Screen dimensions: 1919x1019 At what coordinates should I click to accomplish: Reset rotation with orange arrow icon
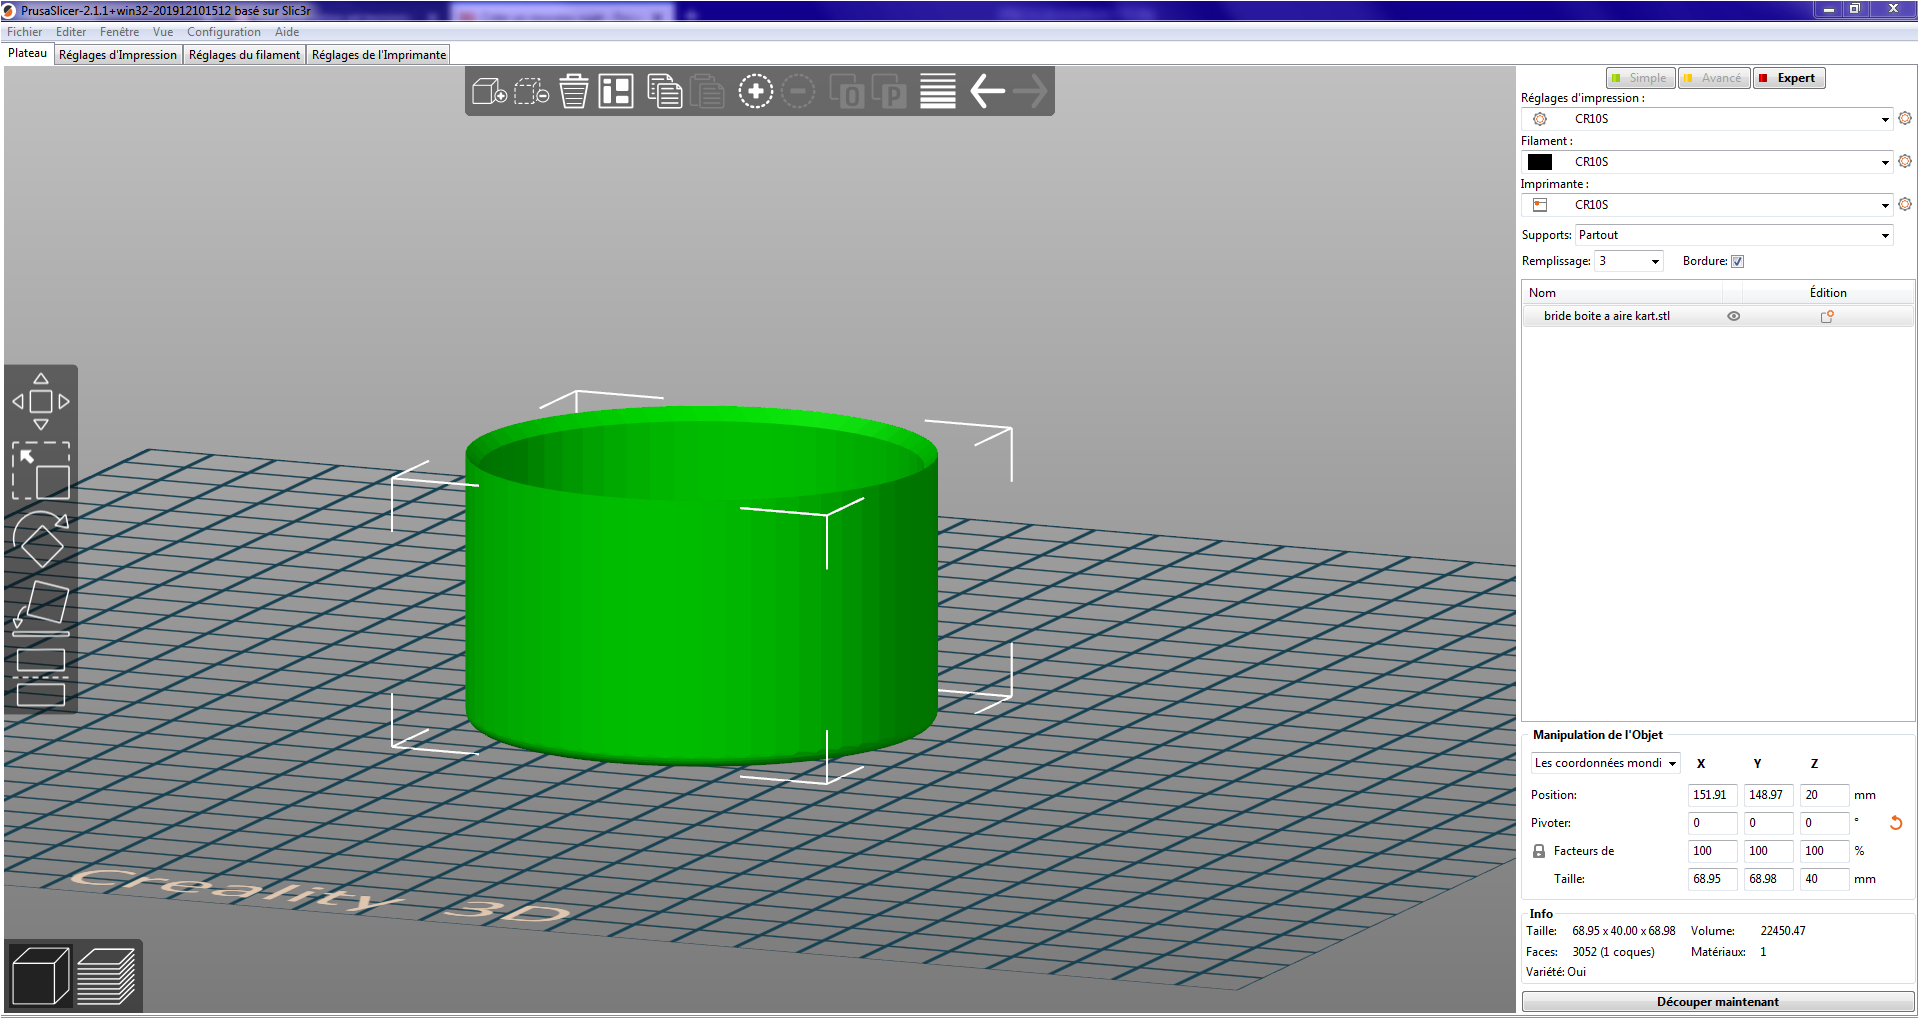tap(1896, 823)
